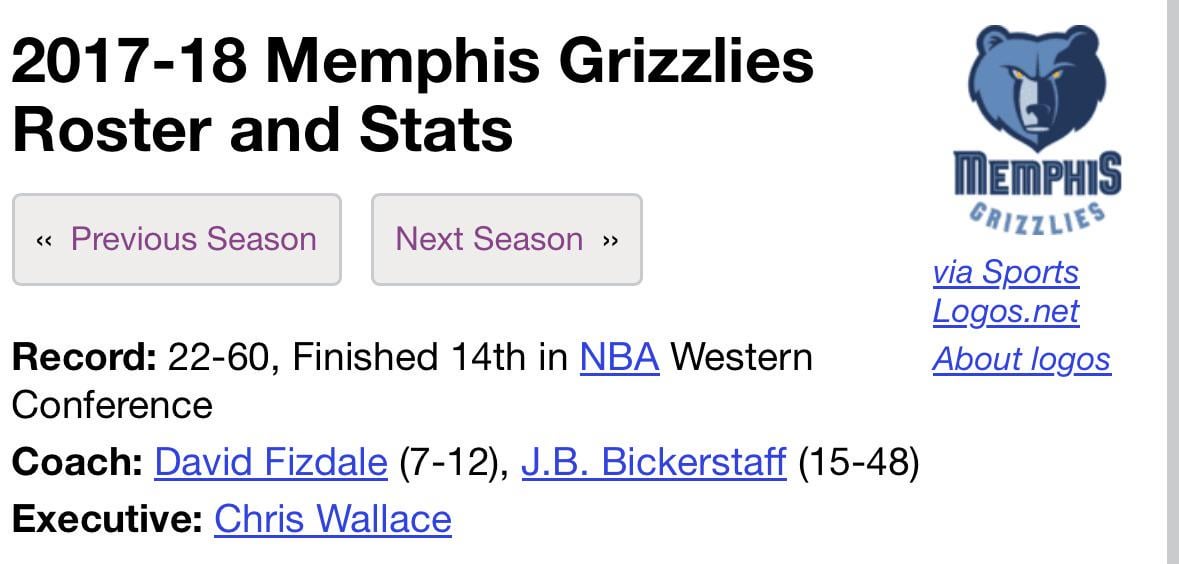Open the About logos link
Screen dimensions: 1179x564
[x=1021, y=359]
